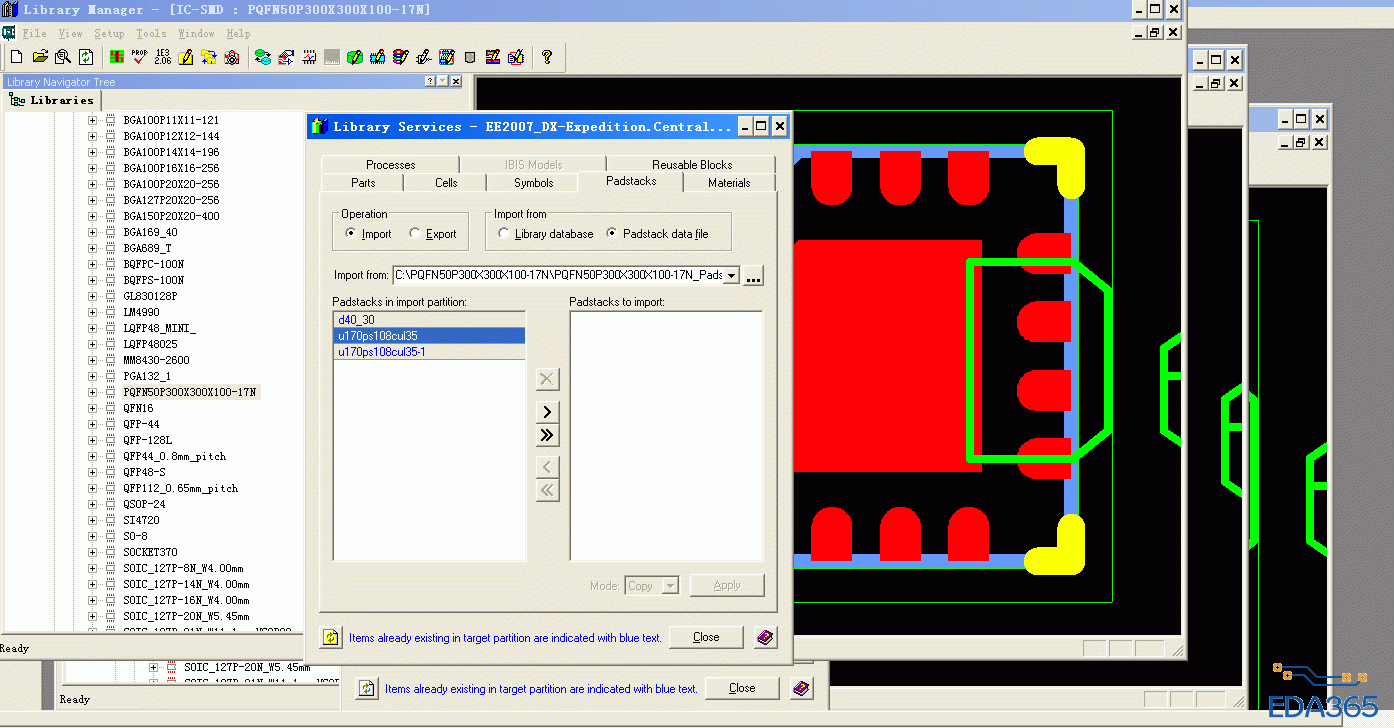Click the PROP property verification icon

[139, 57]
